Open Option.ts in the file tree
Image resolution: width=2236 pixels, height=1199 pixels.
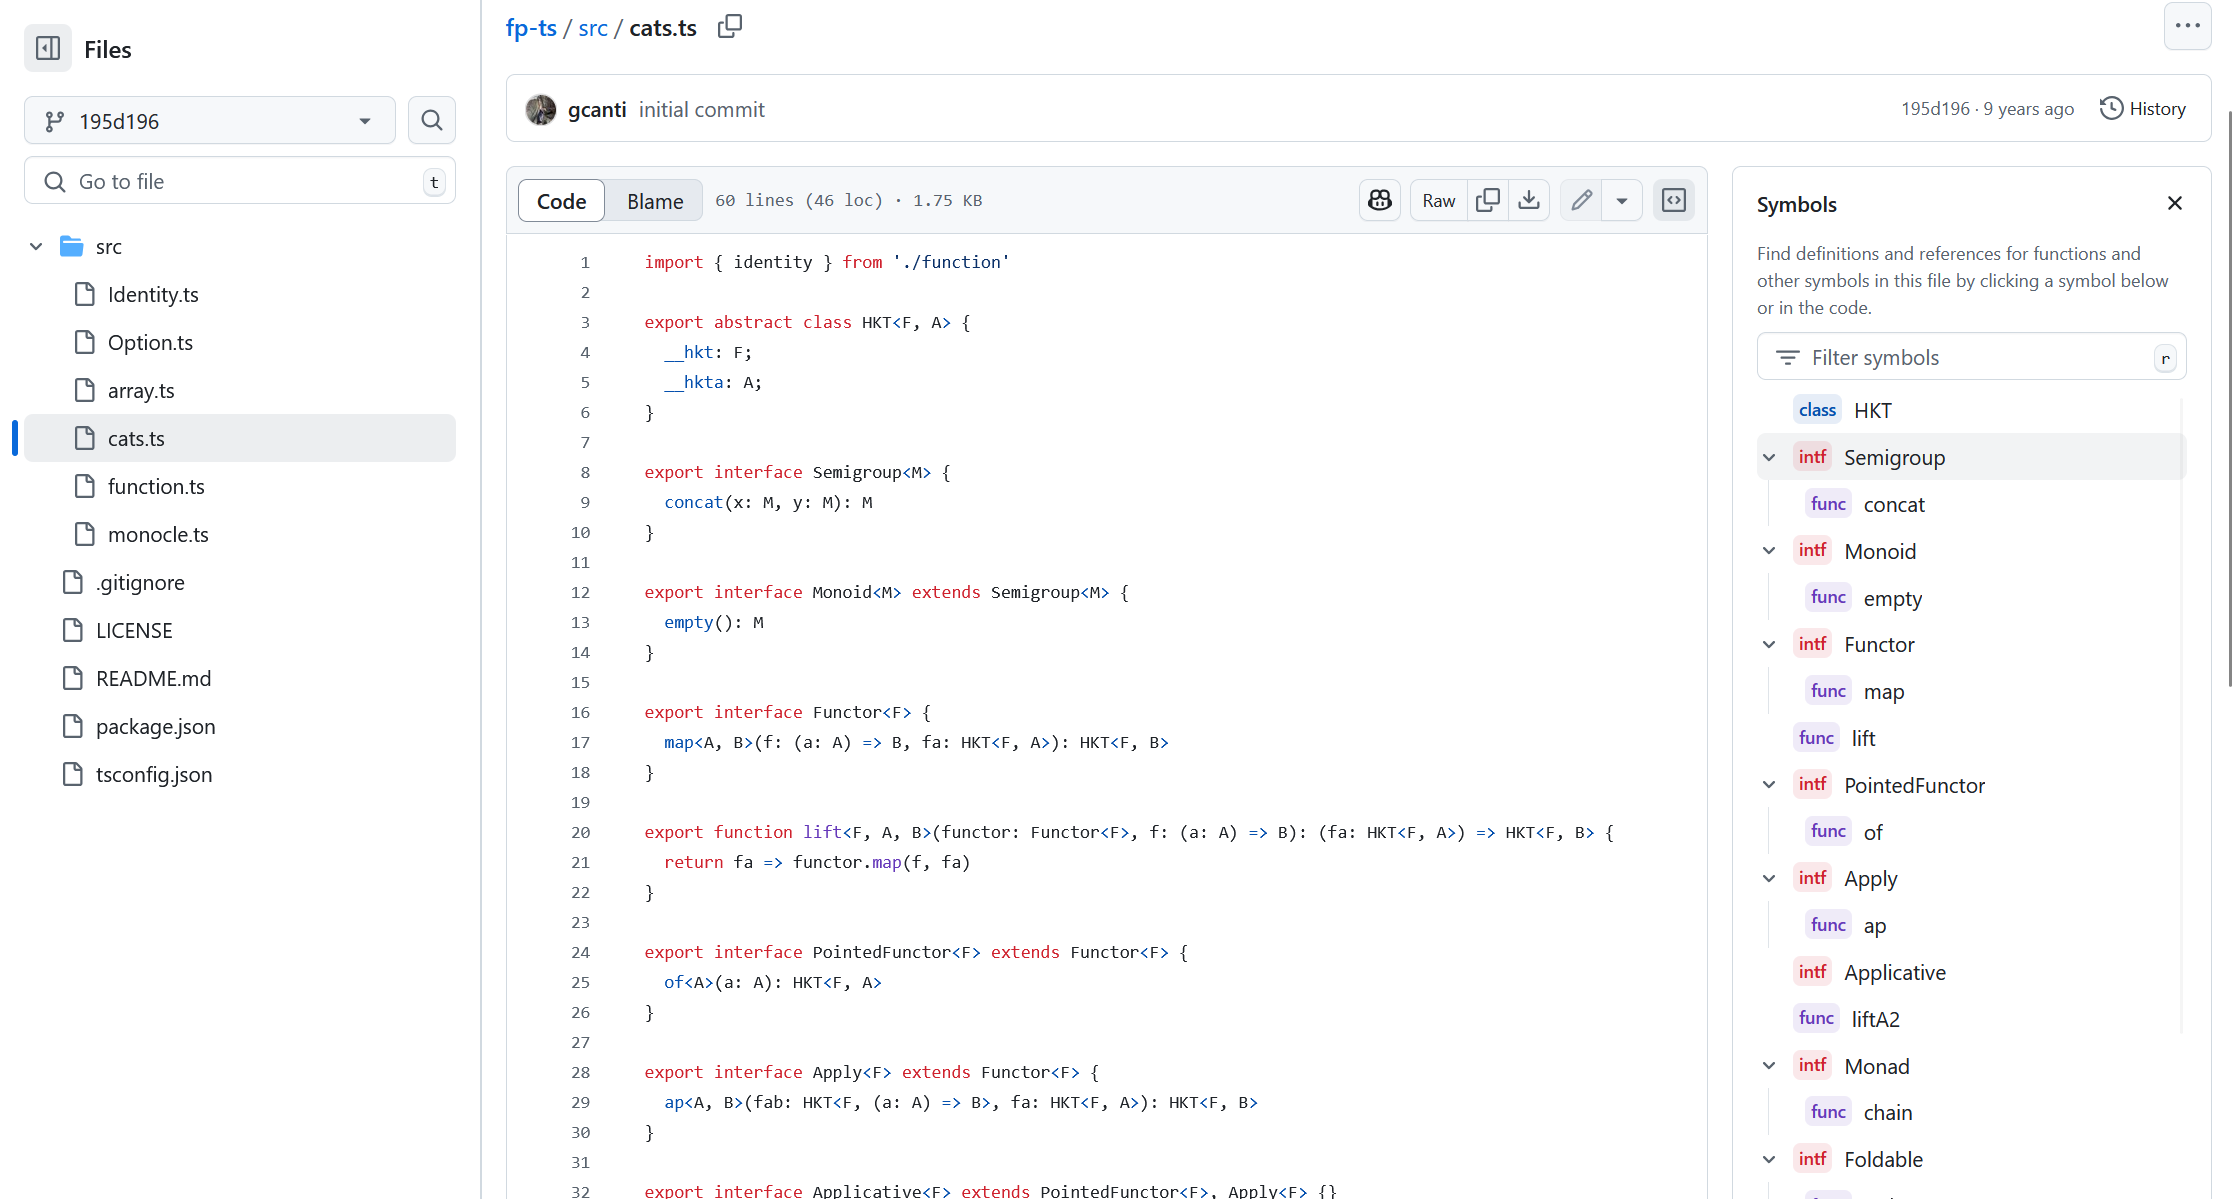click(150, 342)
